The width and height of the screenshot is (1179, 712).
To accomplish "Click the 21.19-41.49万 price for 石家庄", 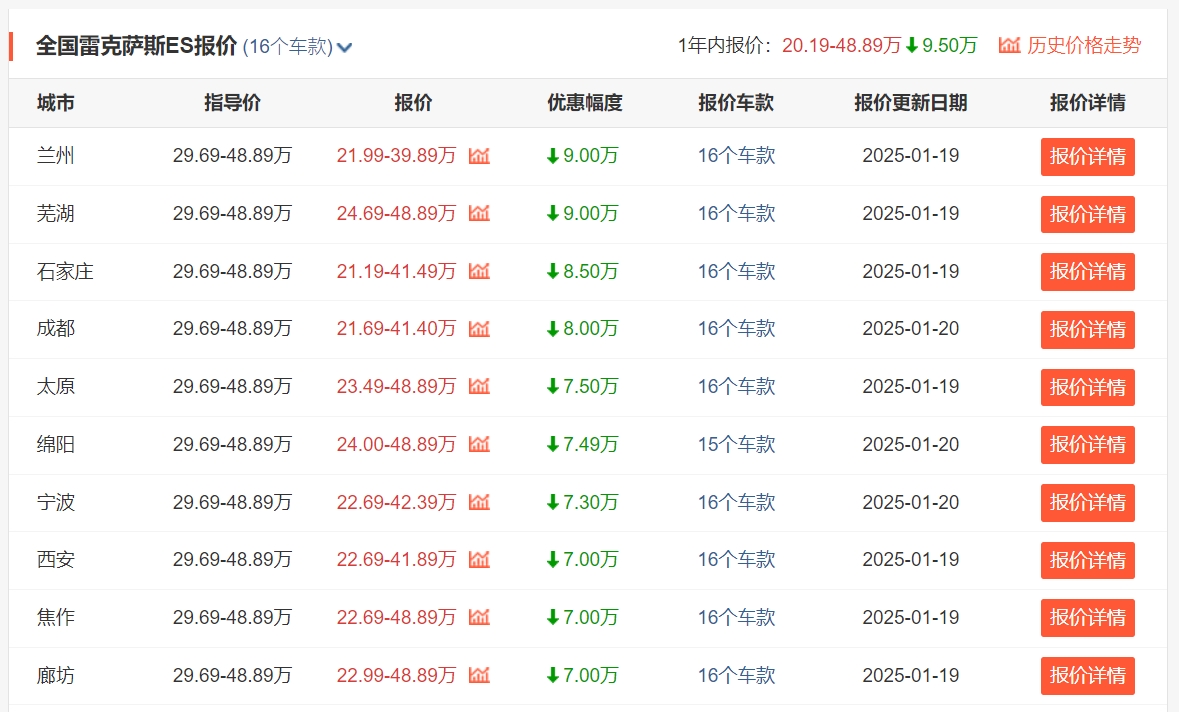I will point(396,271).
